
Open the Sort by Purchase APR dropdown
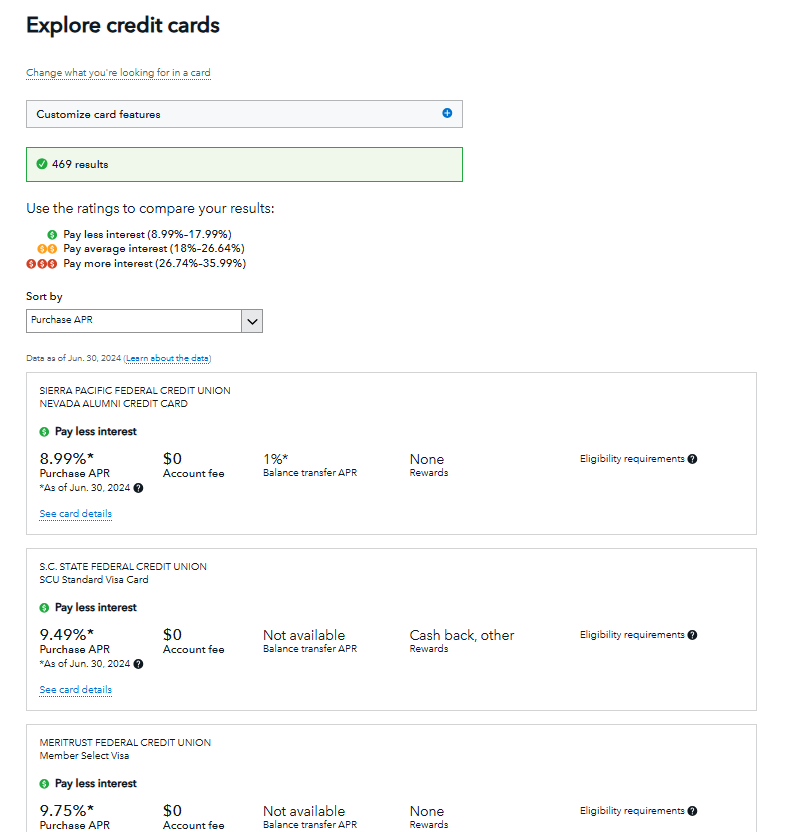[x=134, y=321]
